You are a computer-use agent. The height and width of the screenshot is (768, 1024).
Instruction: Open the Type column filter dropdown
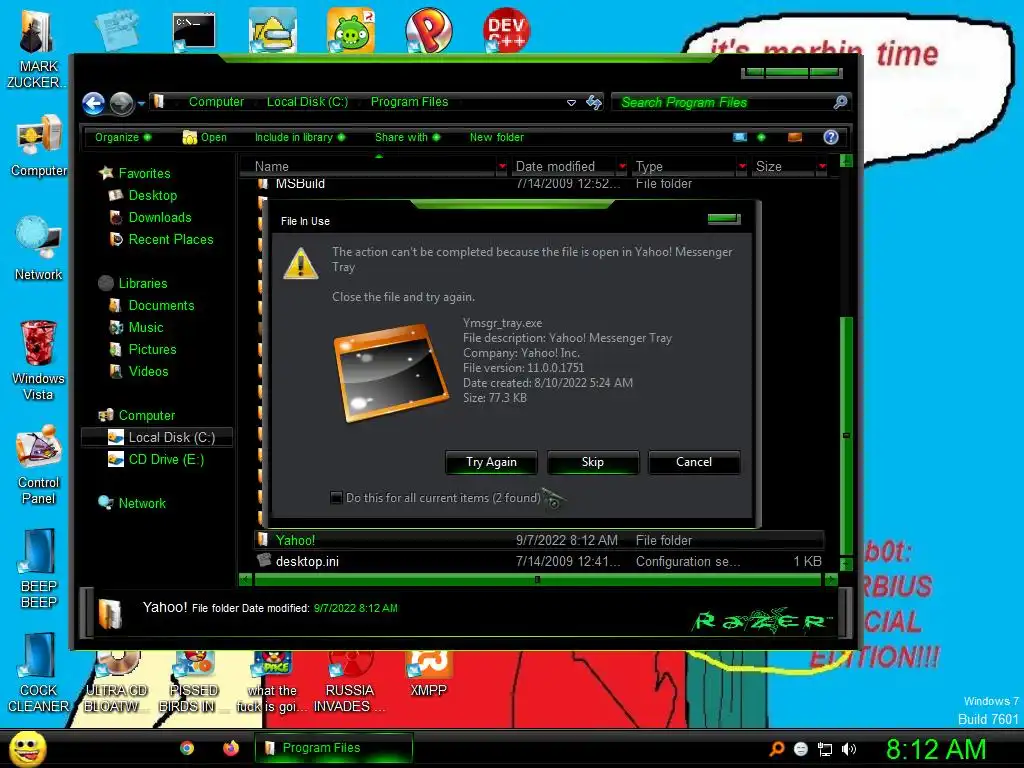(x=742, y=167)
